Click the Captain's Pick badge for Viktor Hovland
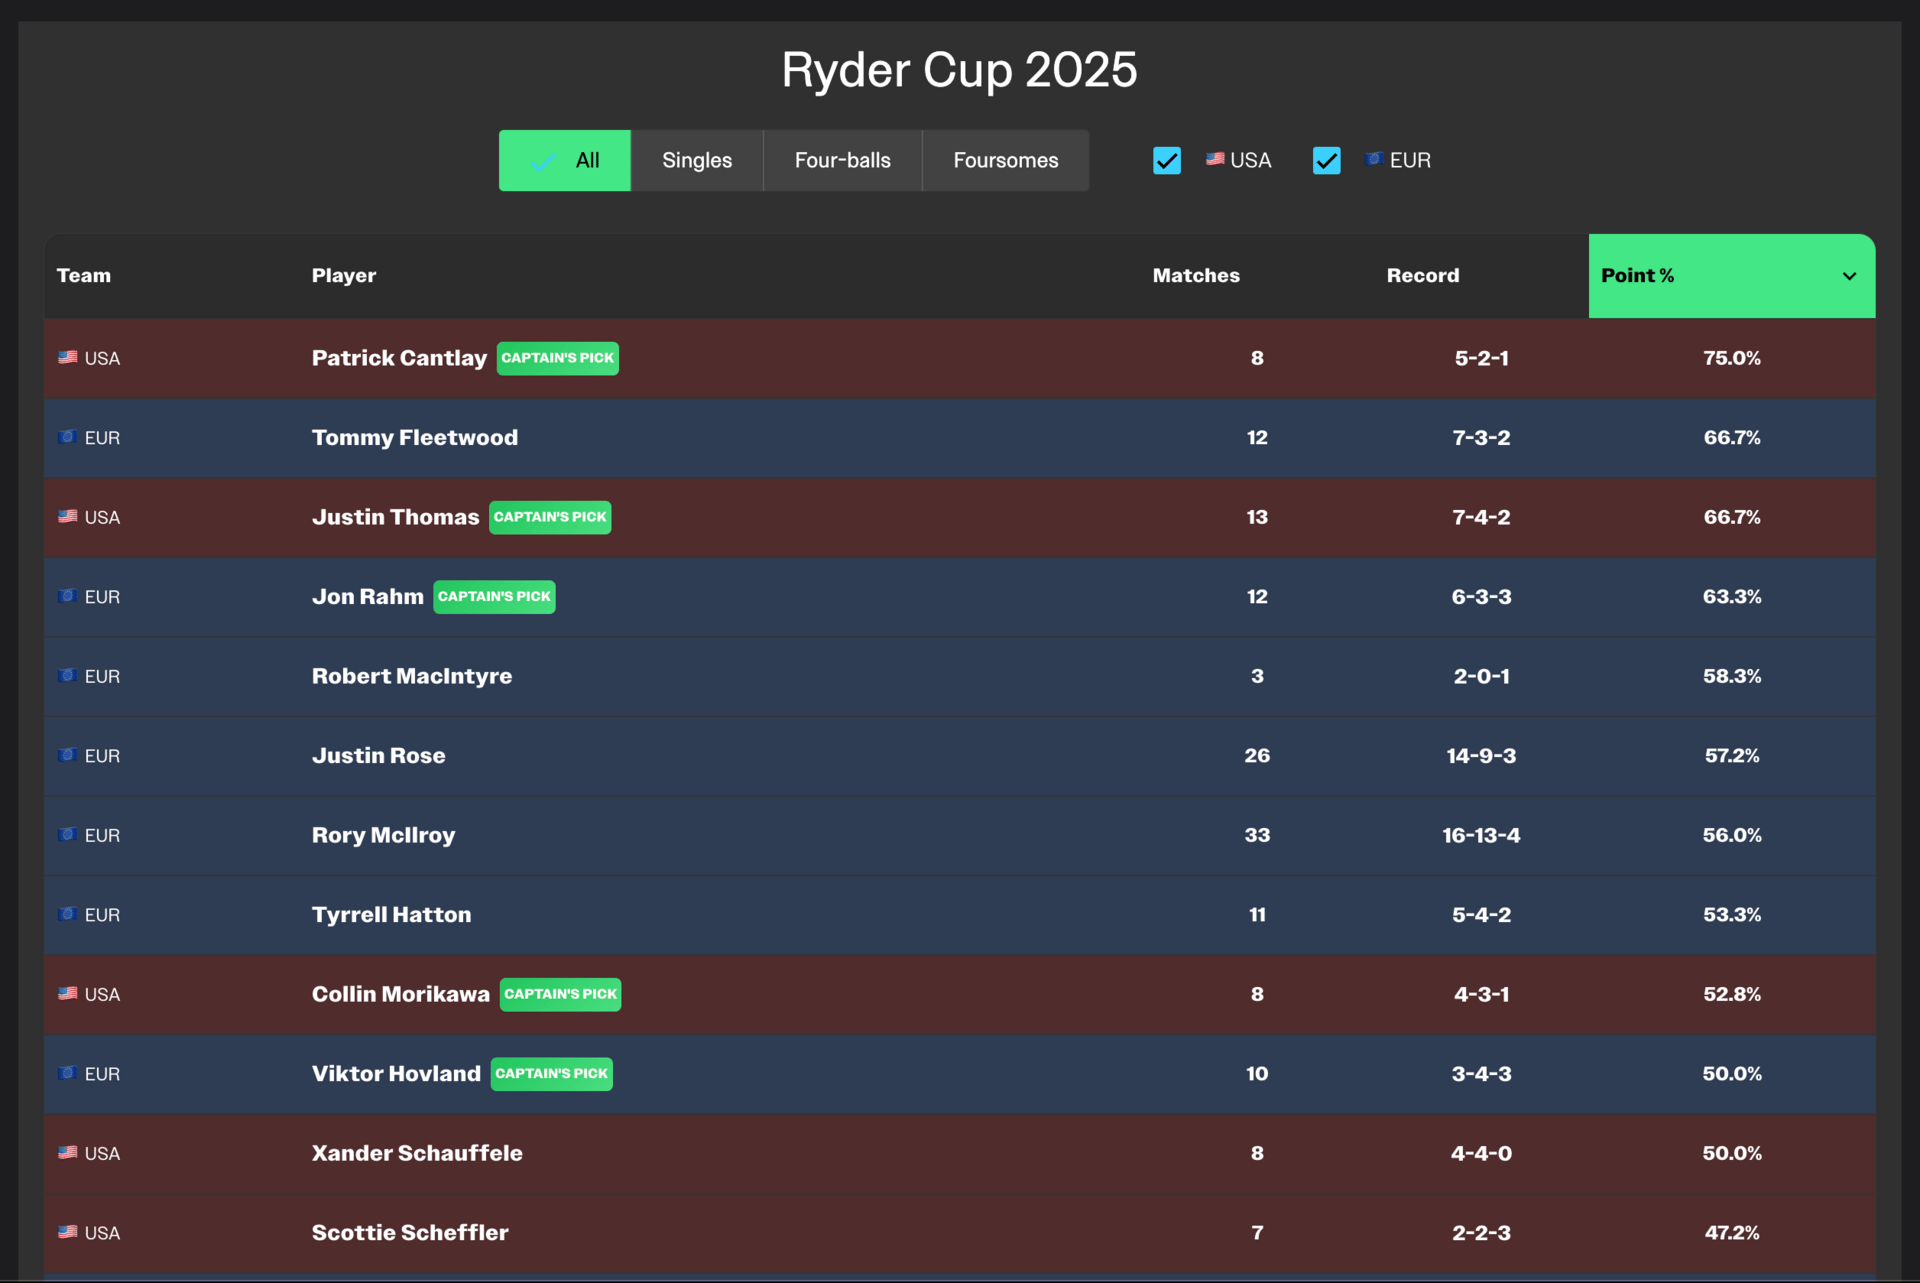This screenshot has width=1920, height=1283. [x=551, y=1074]
